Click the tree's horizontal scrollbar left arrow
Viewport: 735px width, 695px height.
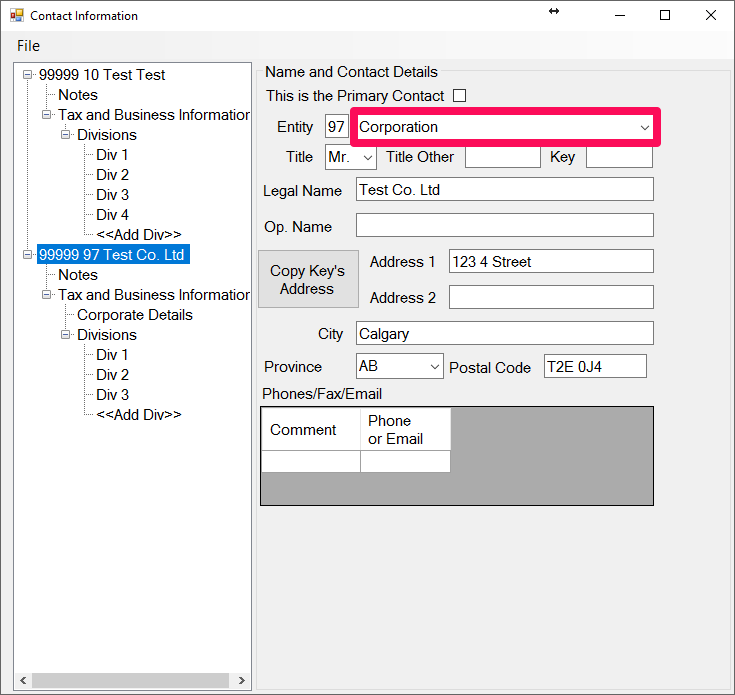(24, 680)
